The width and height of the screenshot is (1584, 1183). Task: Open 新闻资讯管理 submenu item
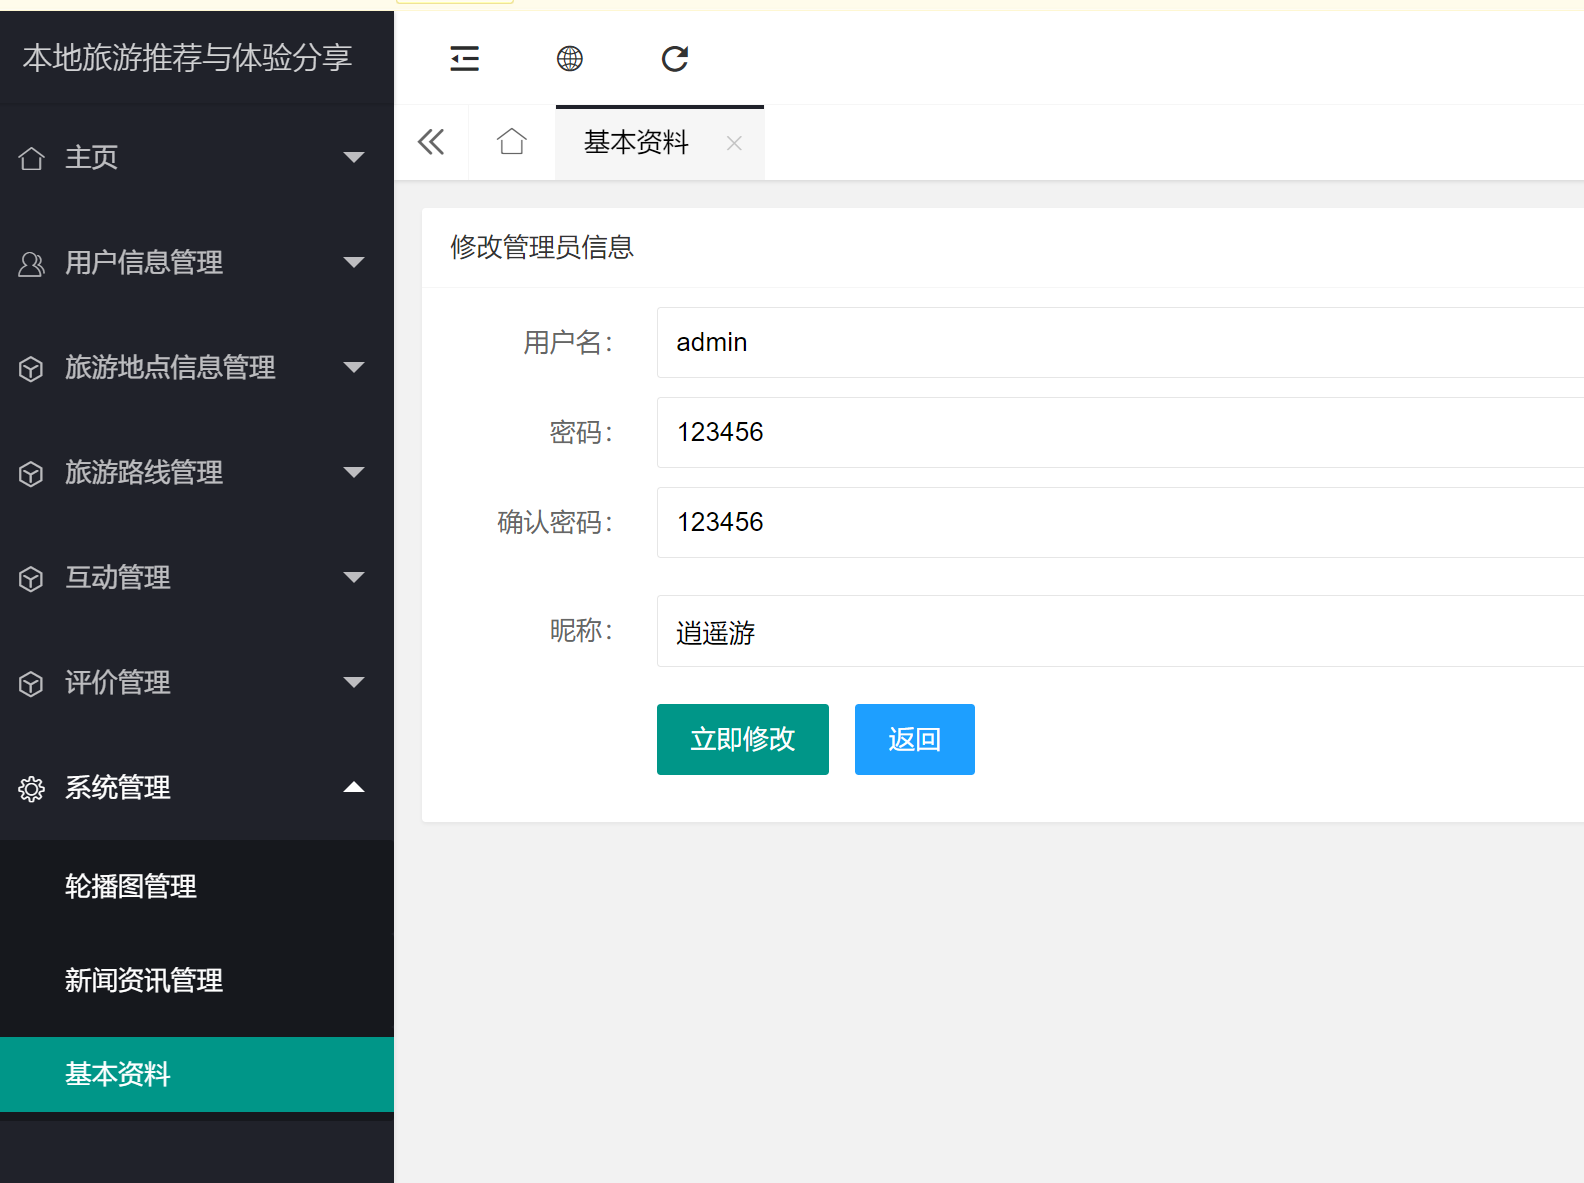coord(197,980)
